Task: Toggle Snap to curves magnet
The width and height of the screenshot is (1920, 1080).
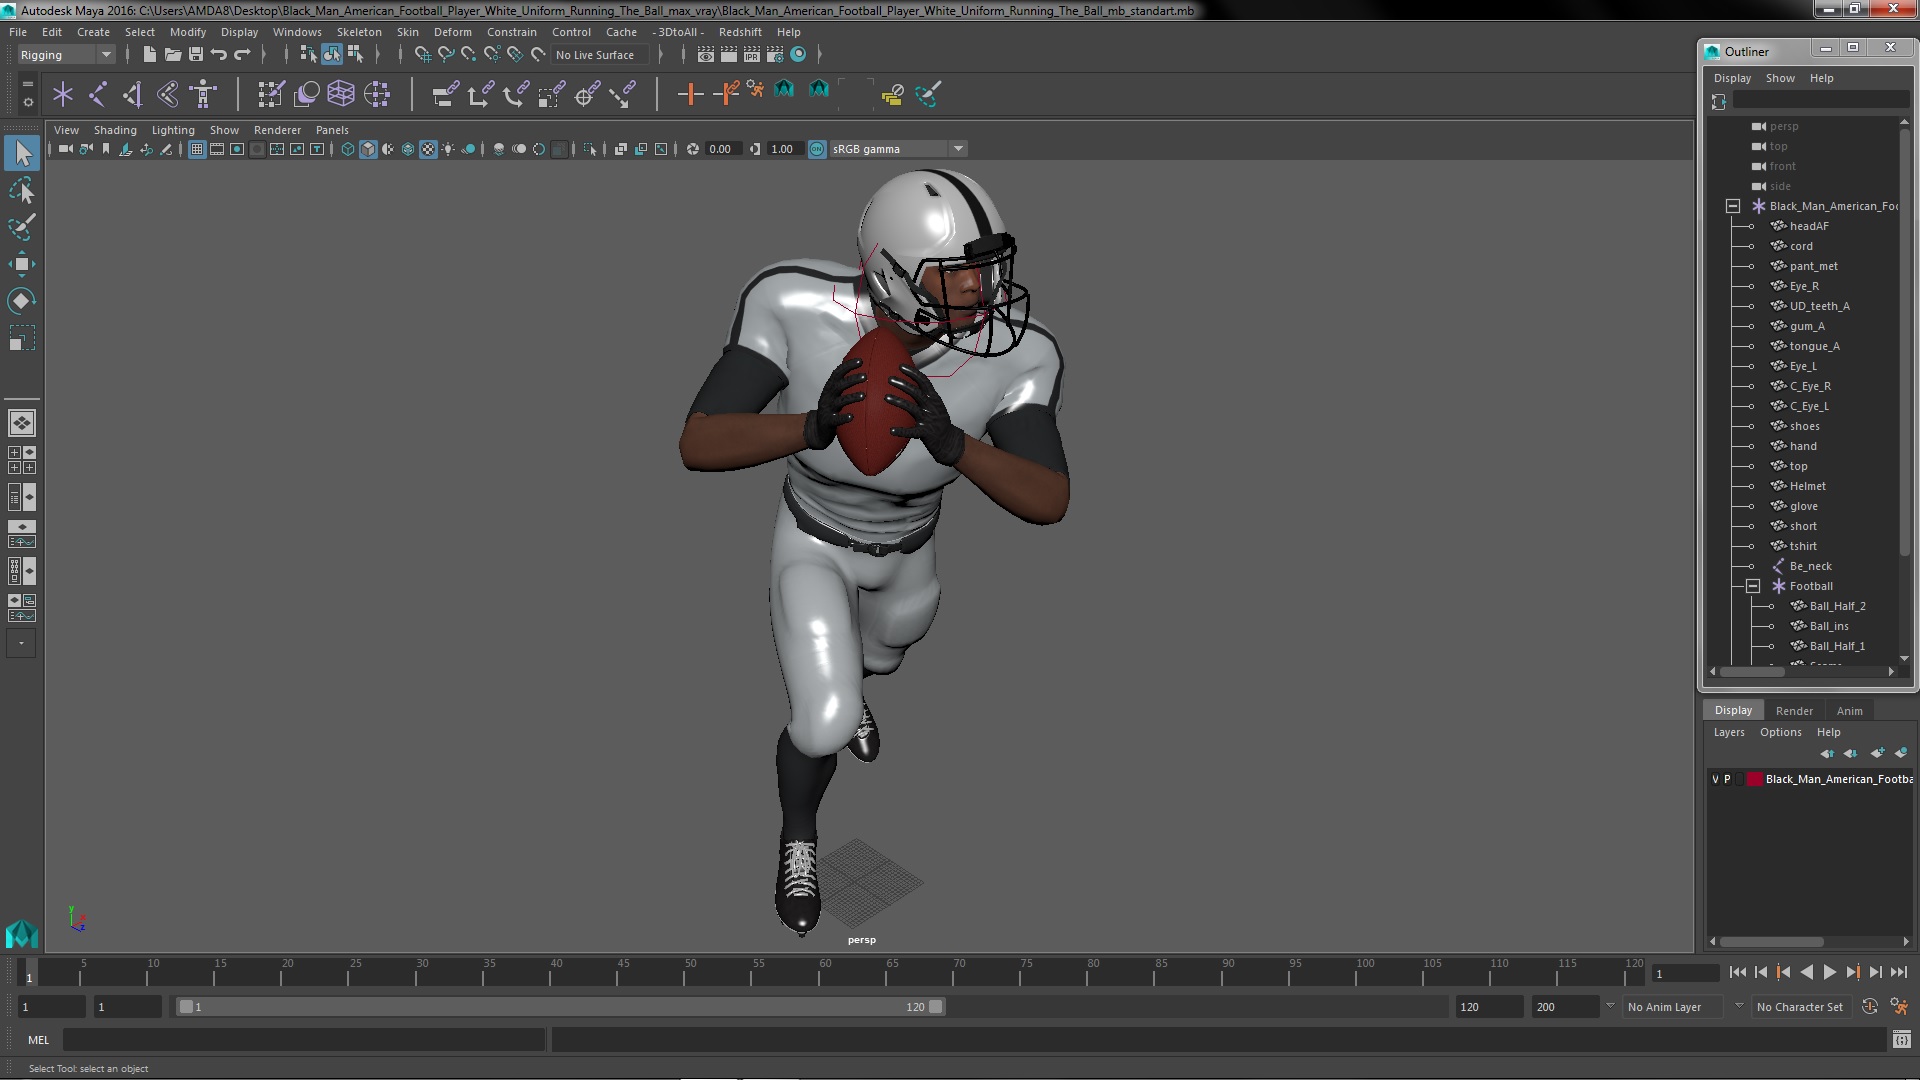Action: [445, 54]
